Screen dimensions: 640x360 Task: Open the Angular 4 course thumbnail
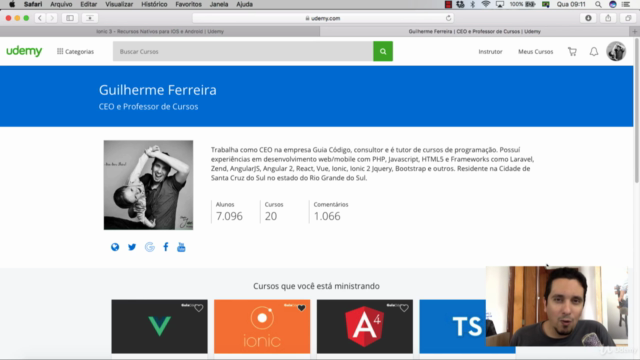click(365, 326)
